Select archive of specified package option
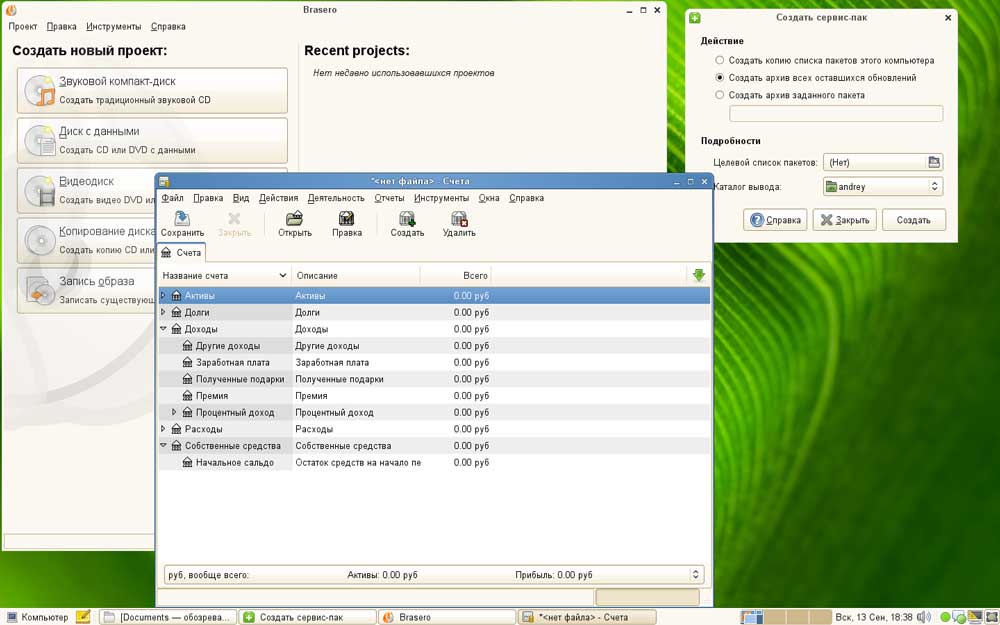The height and width of the screenshot is (625, 1000). (x=720, y=95)
